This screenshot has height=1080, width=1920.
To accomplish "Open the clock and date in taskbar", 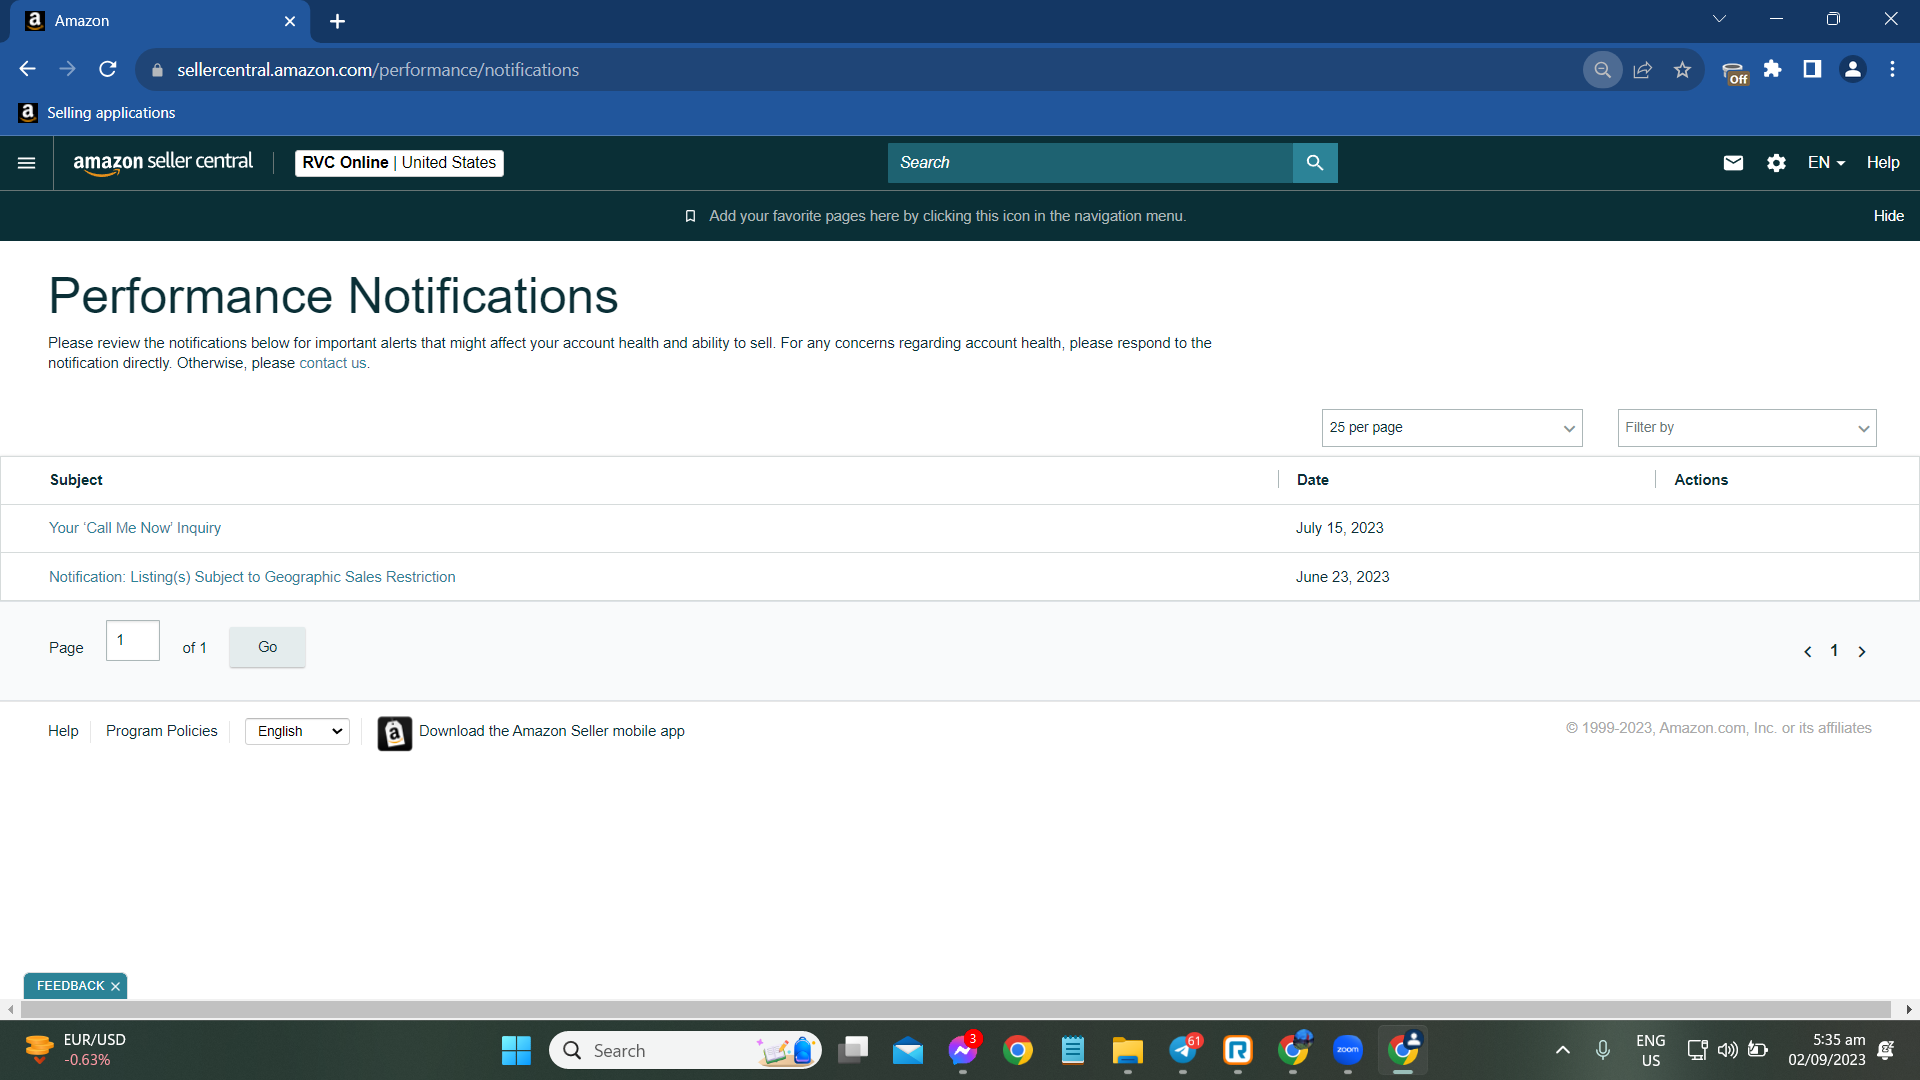I will pyautogui.click(x=1826, y=1050).
